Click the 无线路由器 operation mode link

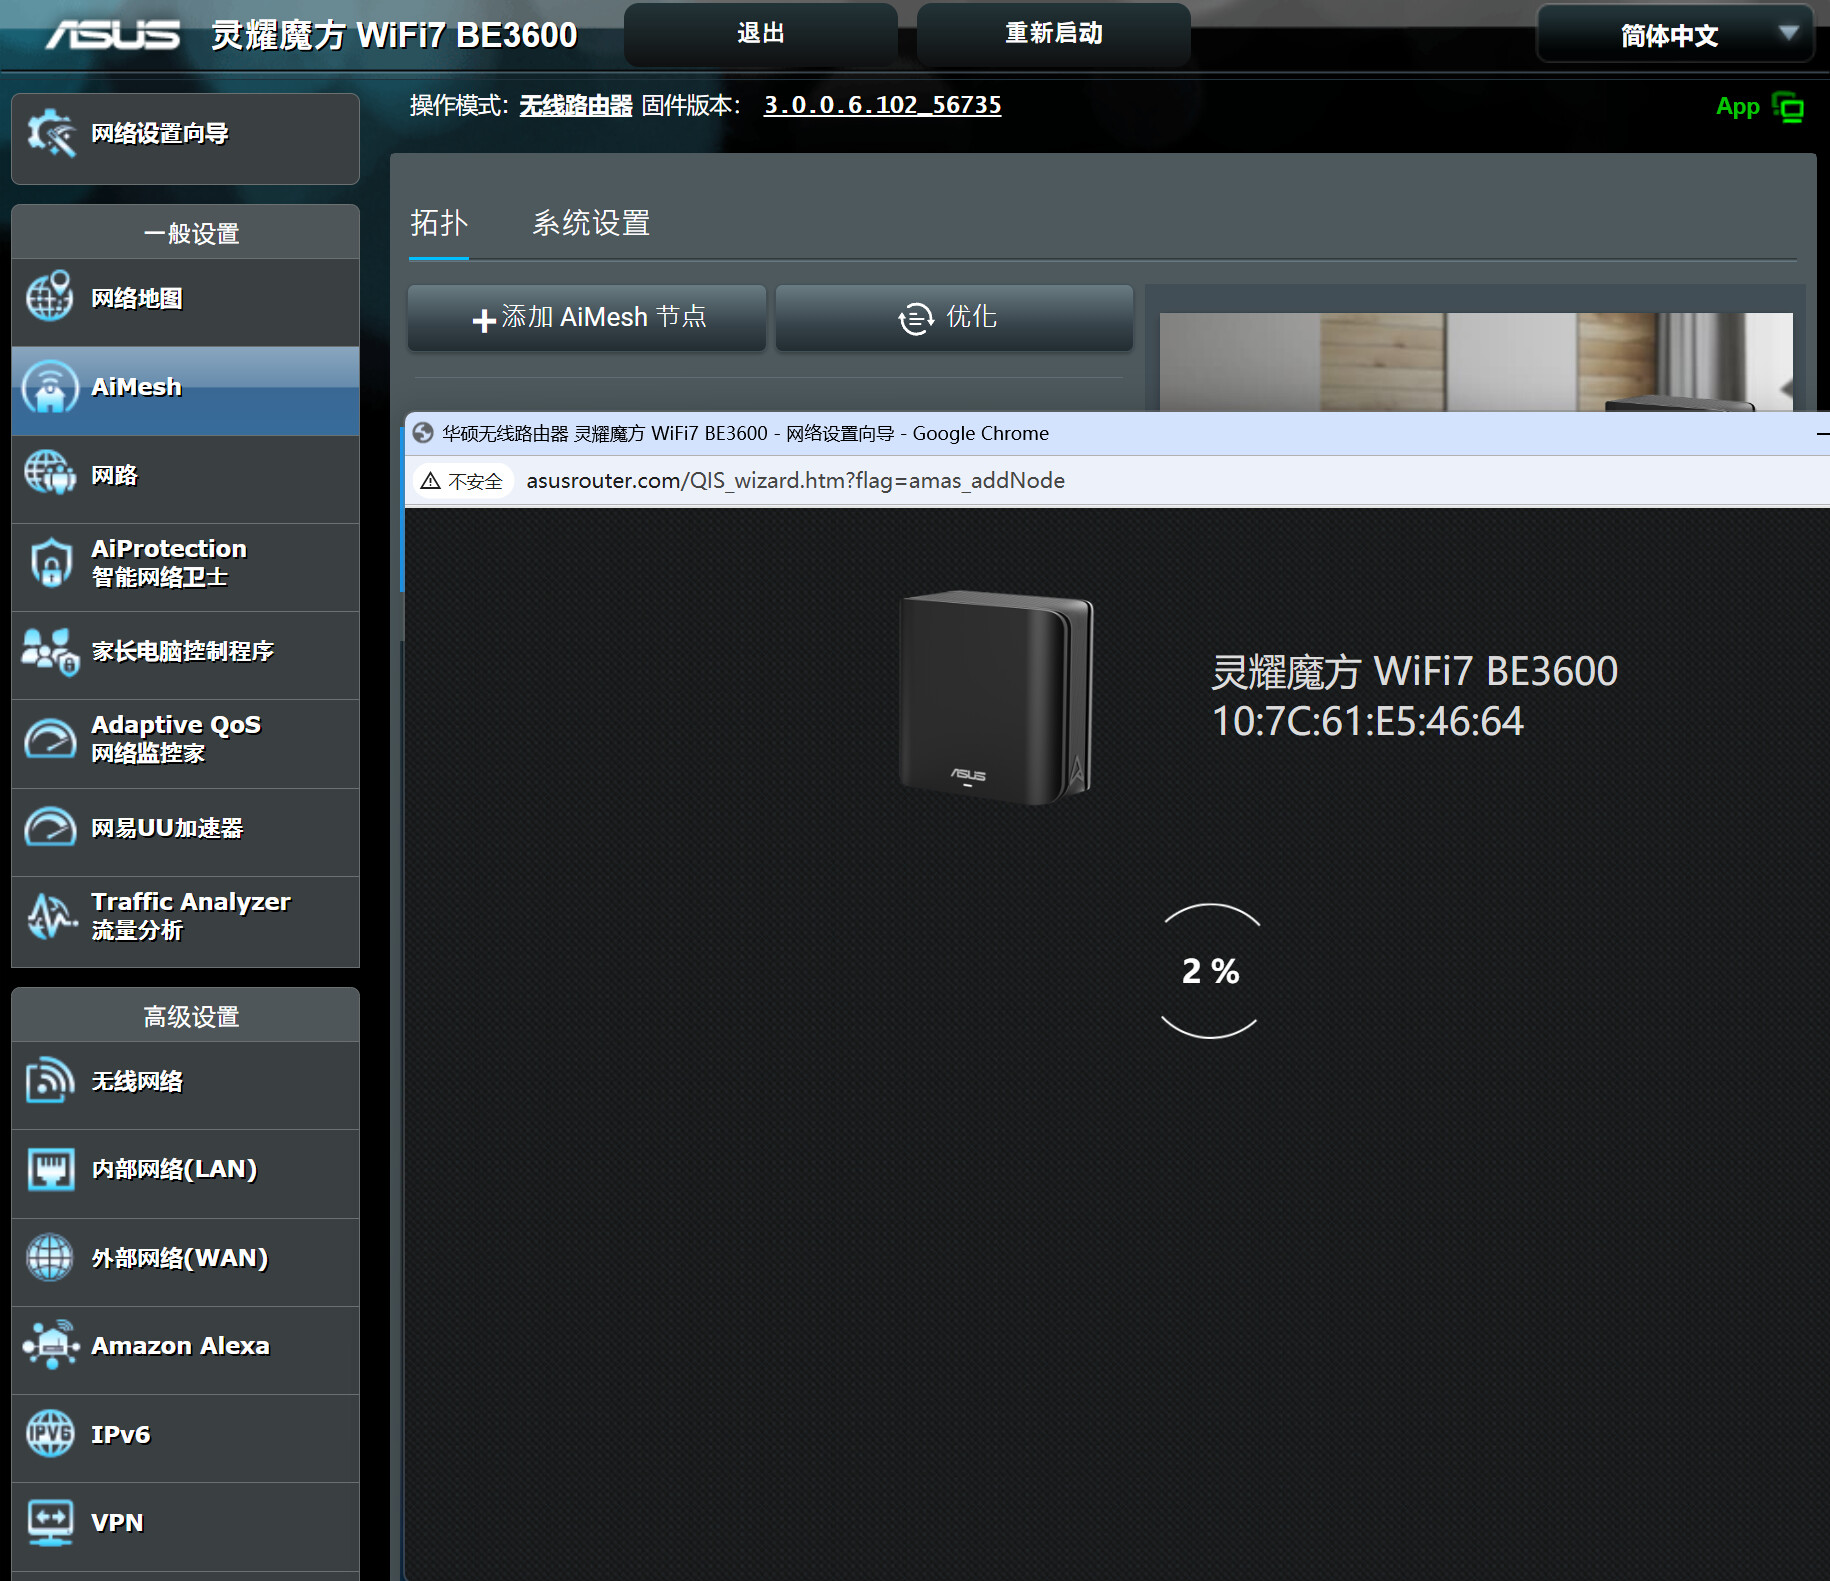[x=576, y=105]
